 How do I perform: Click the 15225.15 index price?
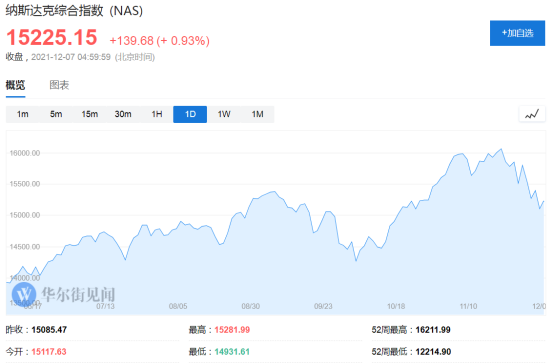[51, 37]
